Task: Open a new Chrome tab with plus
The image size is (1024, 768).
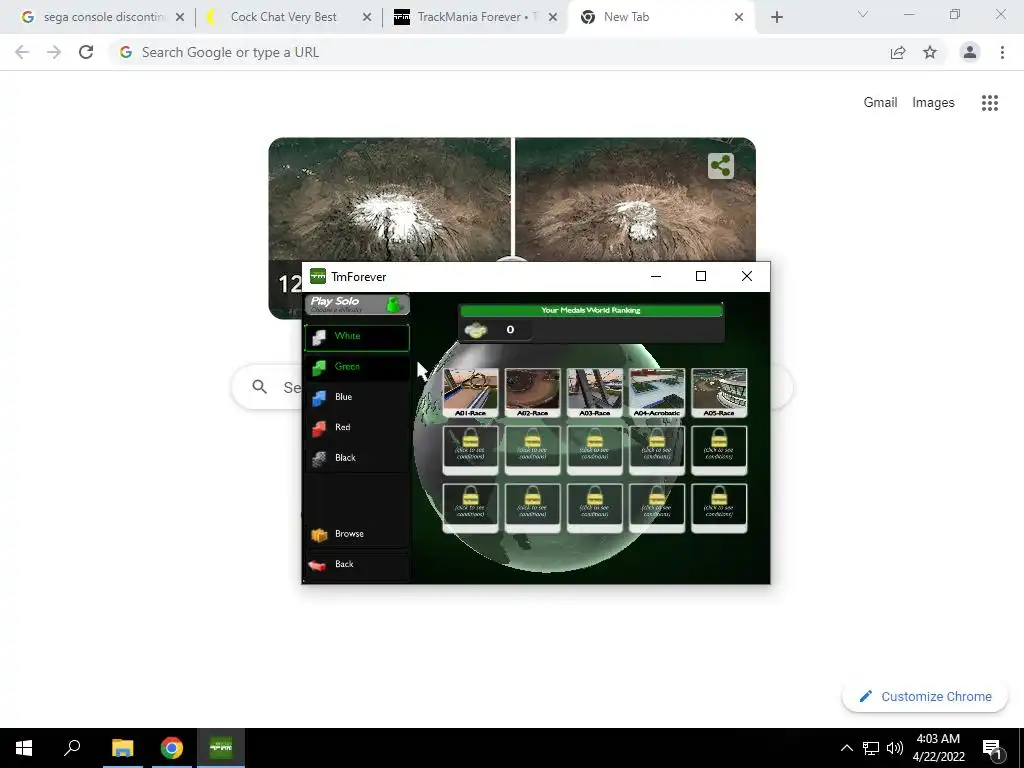Action: point(776,17)
